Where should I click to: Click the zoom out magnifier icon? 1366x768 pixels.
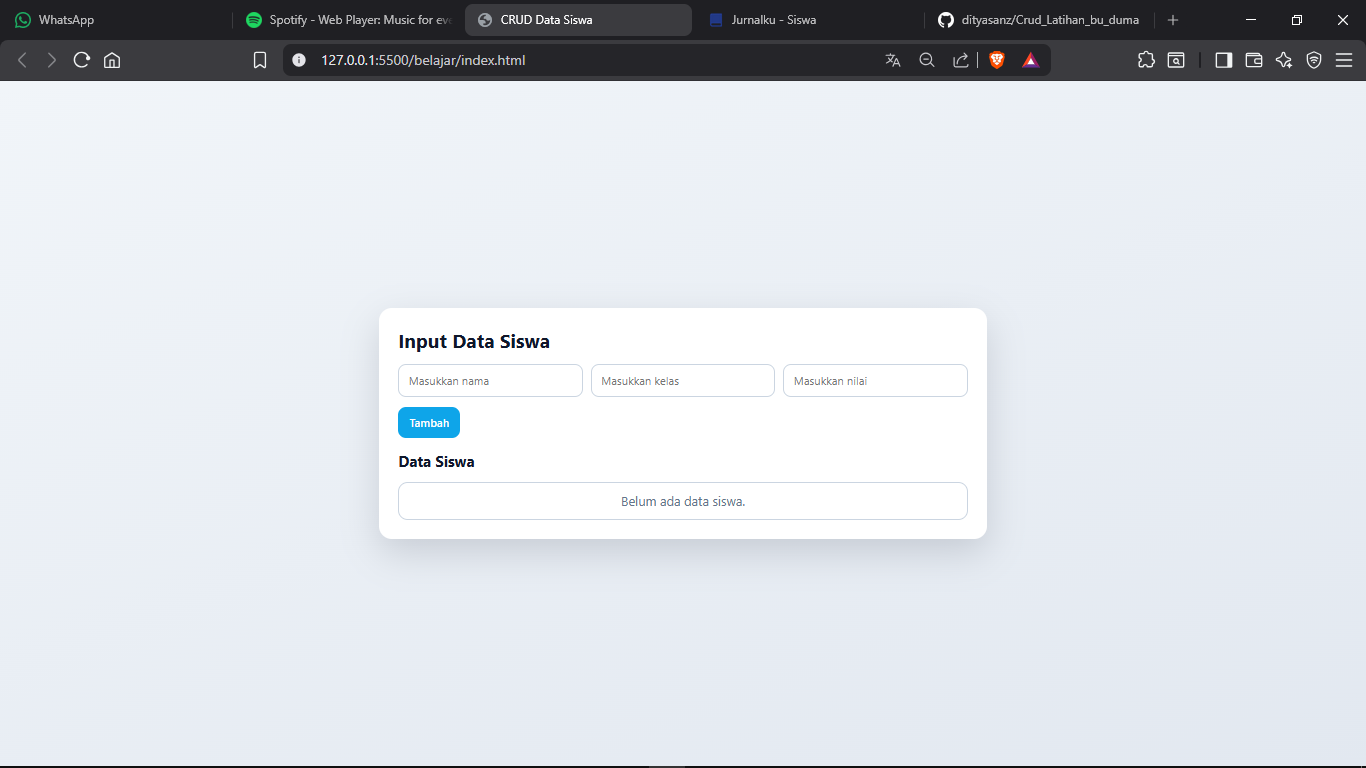click(x=927, y=60)
